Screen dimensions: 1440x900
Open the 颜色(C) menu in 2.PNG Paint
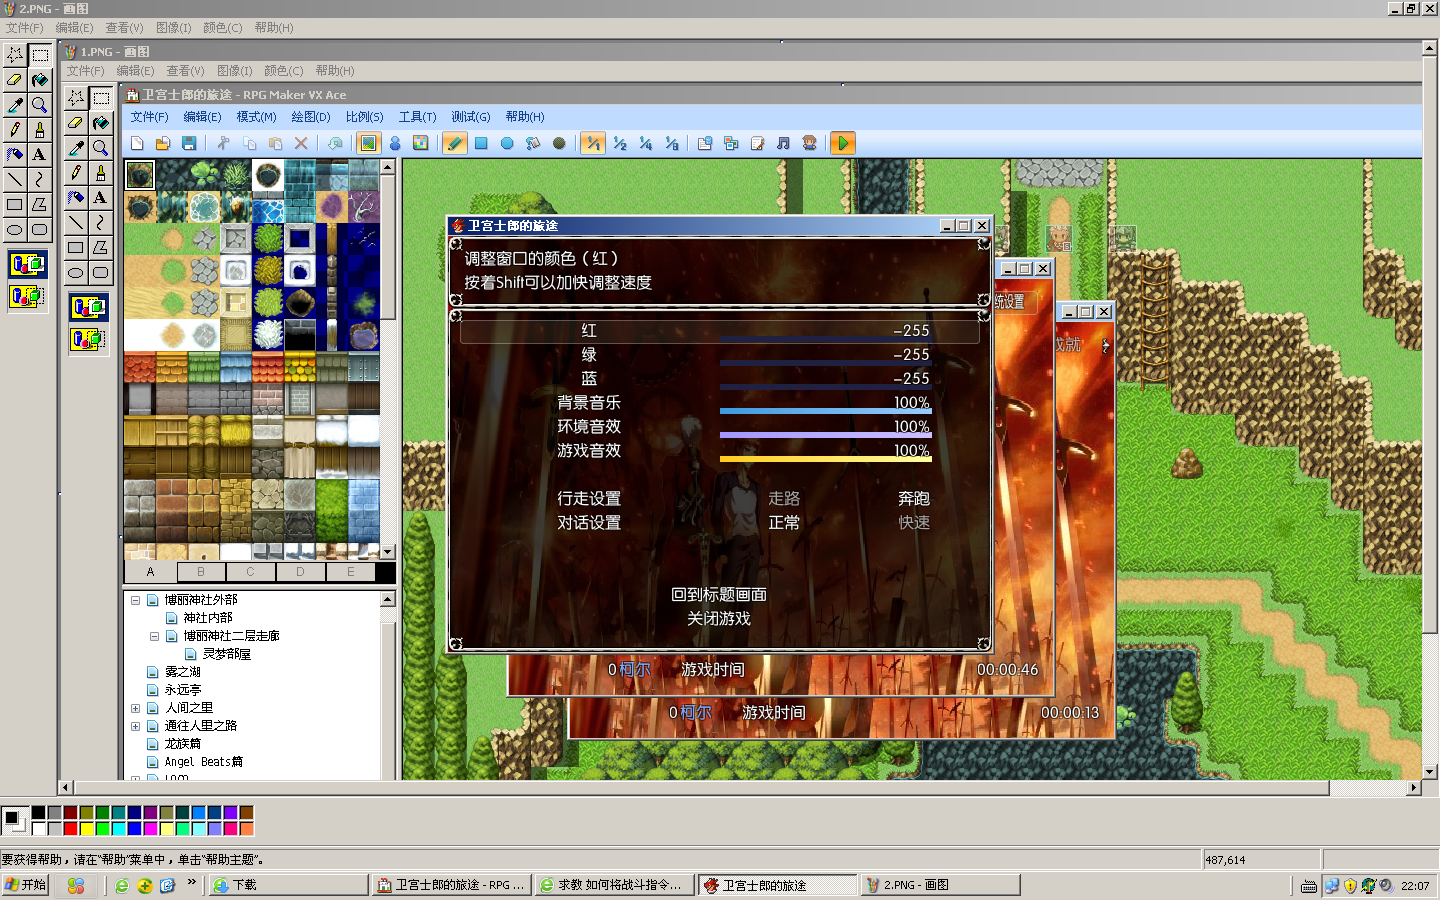pyautogui.click(x=222, y=28)
